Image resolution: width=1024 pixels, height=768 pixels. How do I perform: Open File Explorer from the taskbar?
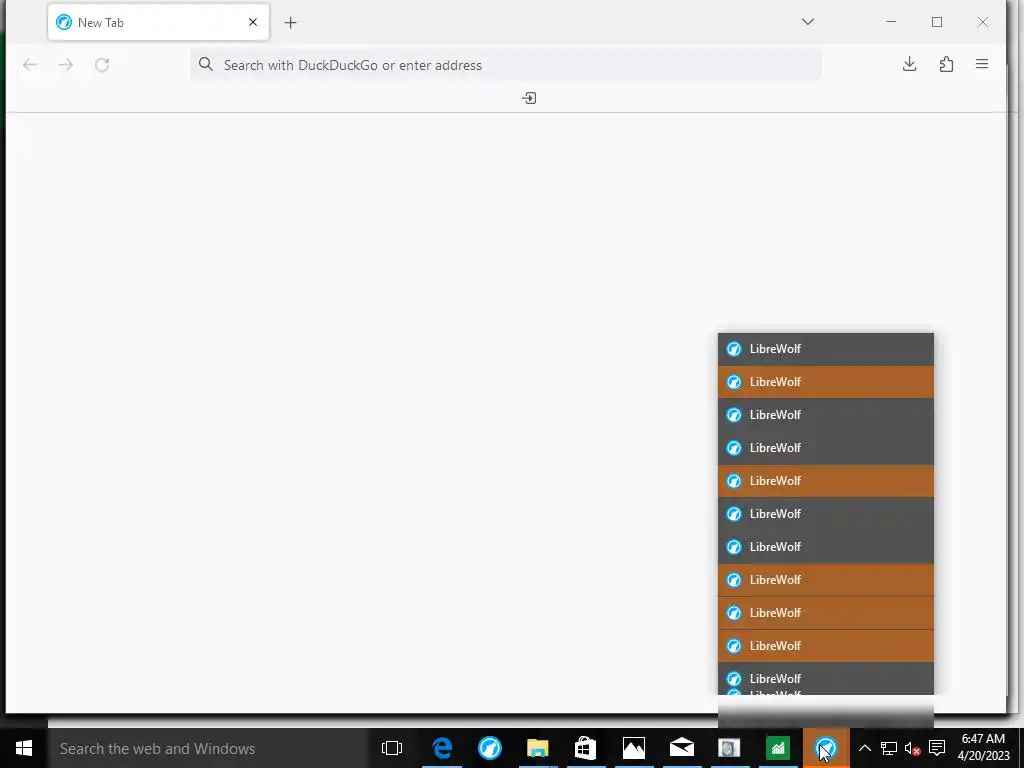point(537,748)
